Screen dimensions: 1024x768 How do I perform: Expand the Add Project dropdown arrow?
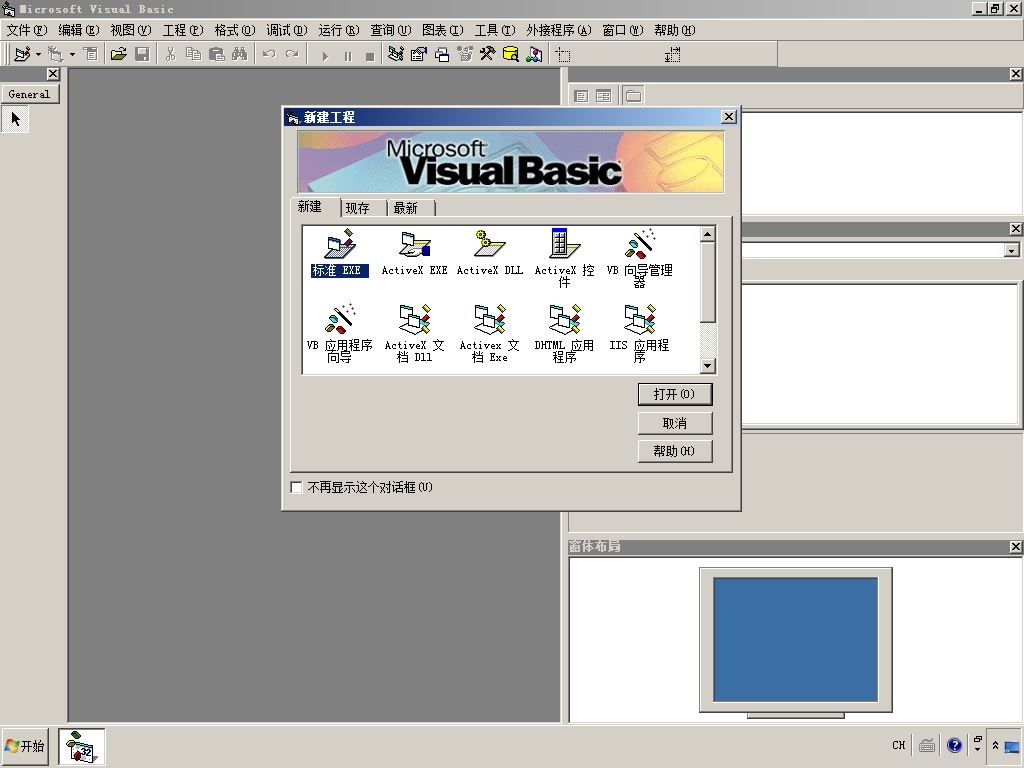tap(38, 54)
